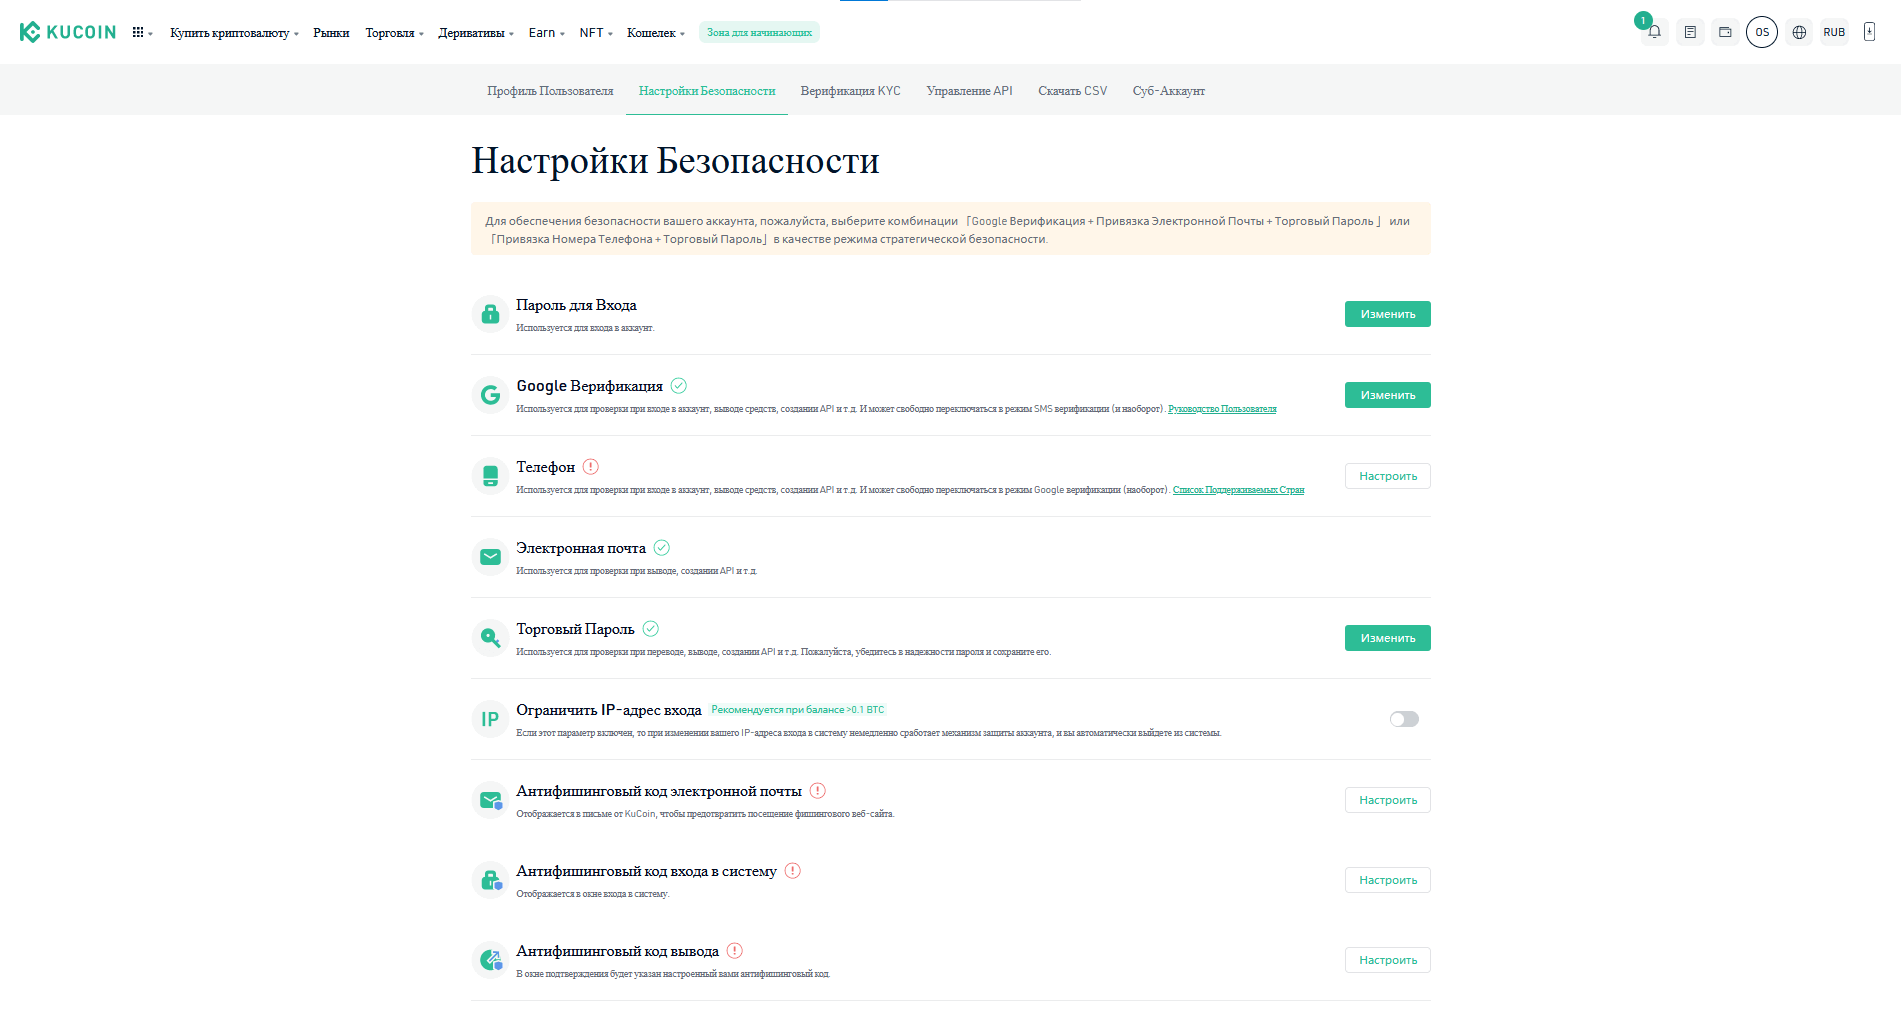The height and width of the screenshot is (1009, 1901).
Task: Open the wallet icon in header
Action: (x=1725, y=32)
